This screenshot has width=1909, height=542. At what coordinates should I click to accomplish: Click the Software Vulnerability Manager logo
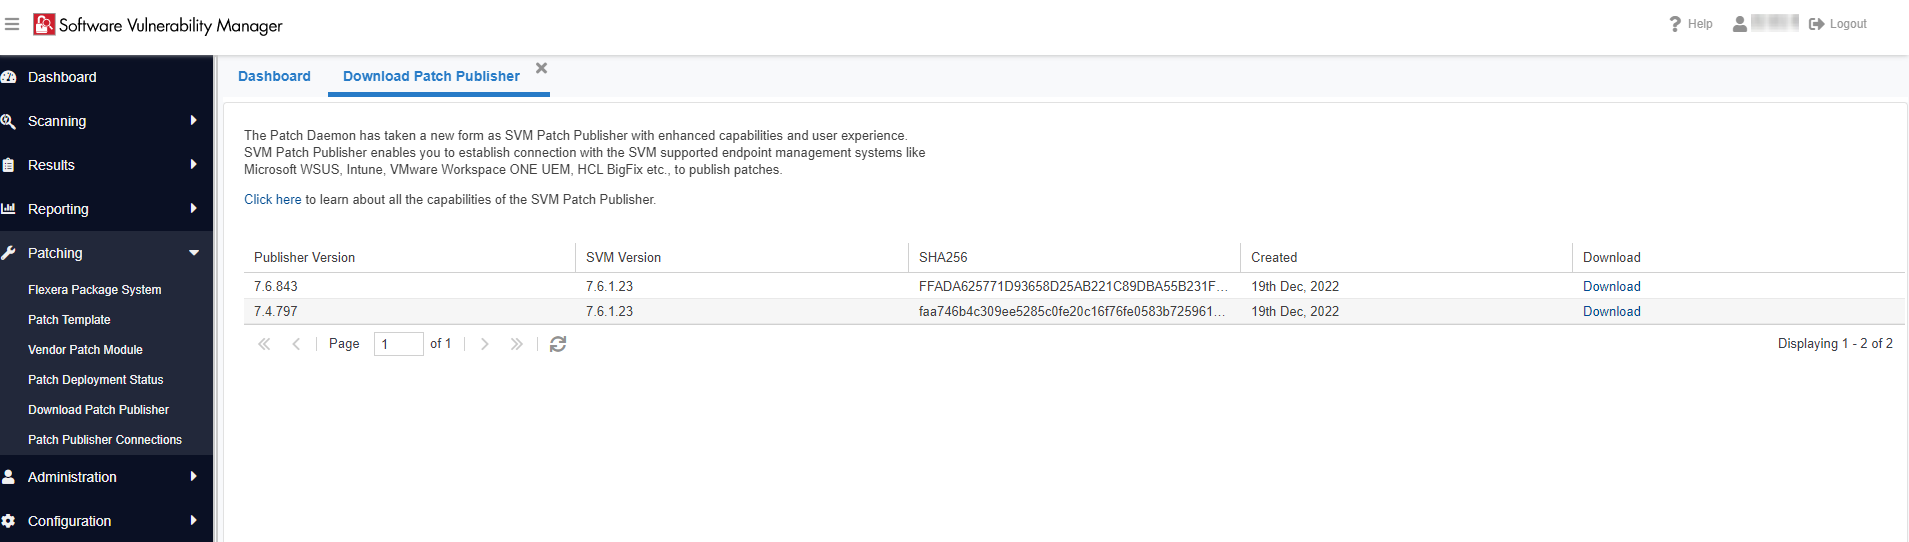pos(44,24)
